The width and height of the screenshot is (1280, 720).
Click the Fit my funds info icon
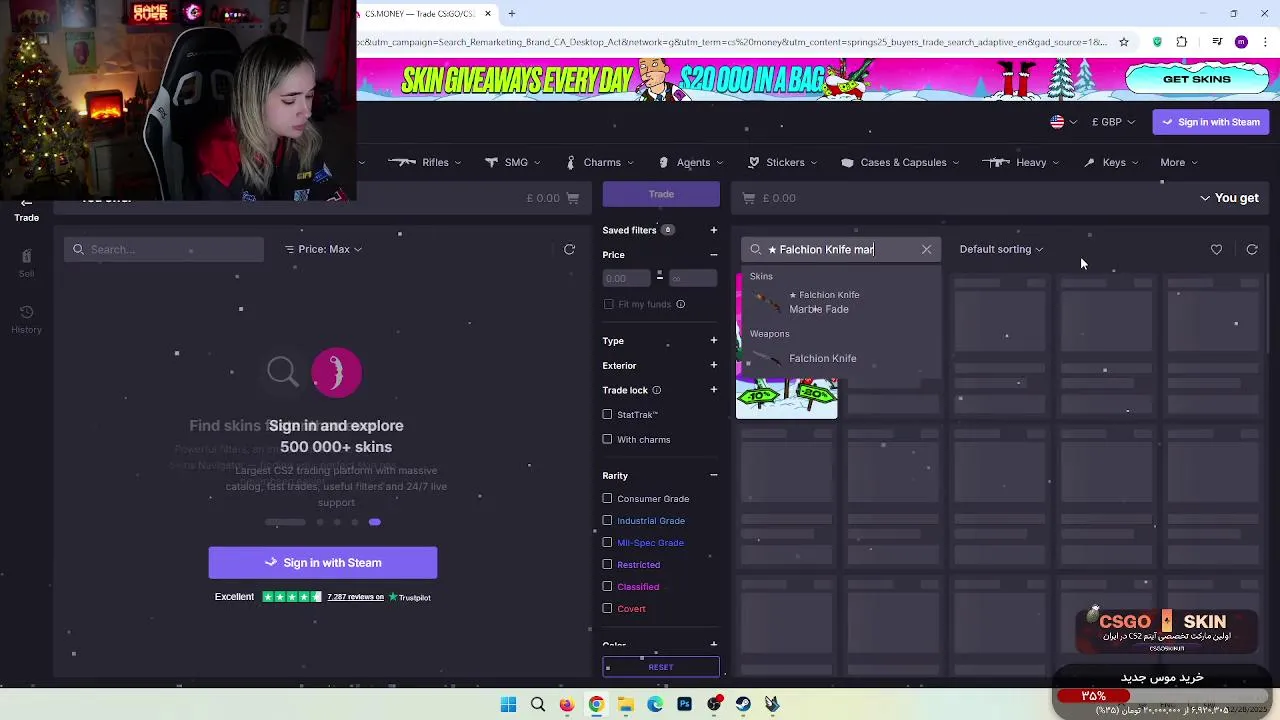click(x=680, y=304)
